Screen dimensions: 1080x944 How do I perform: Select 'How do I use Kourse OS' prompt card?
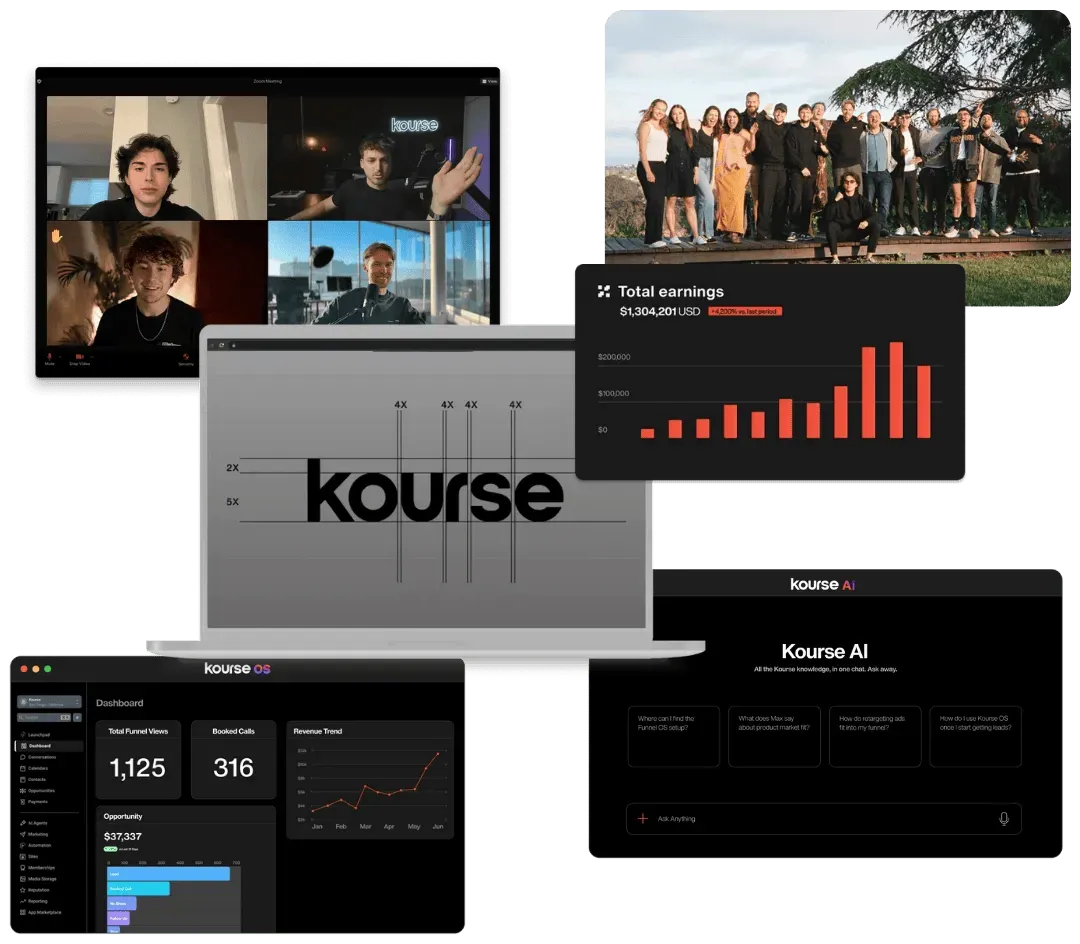[x=975, y=736]
